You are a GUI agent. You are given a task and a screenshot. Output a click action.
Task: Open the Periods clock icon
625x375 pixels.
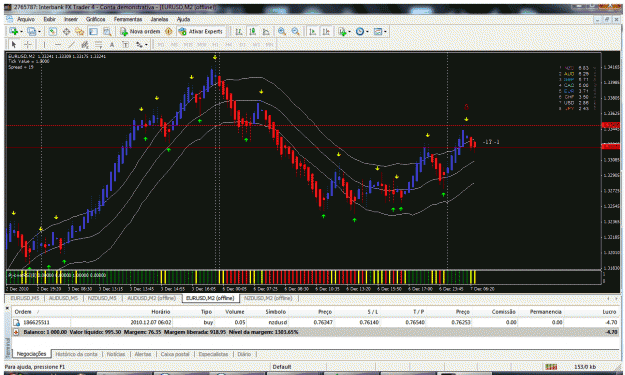pos(360,31)
